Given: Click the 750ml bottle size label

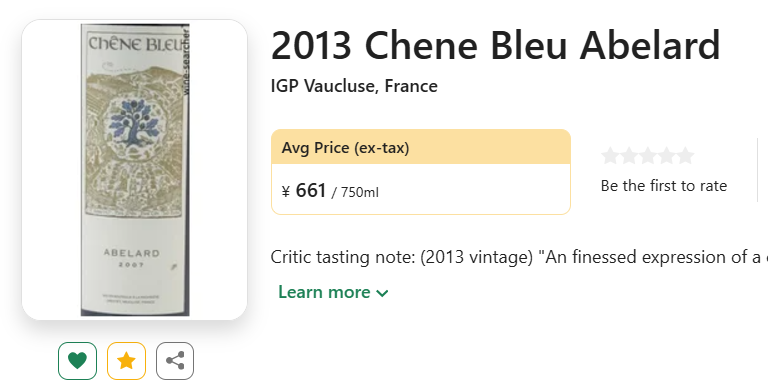Looking at the screenshot, I should click(360, 192).
